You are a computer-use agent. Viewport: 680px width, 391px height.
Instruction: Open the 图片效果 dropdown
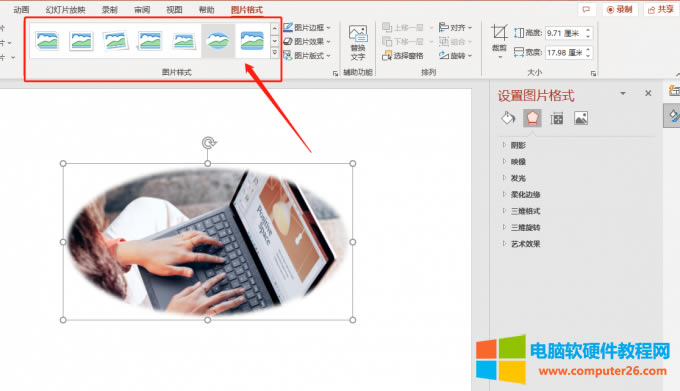click(x=307, y=42)
